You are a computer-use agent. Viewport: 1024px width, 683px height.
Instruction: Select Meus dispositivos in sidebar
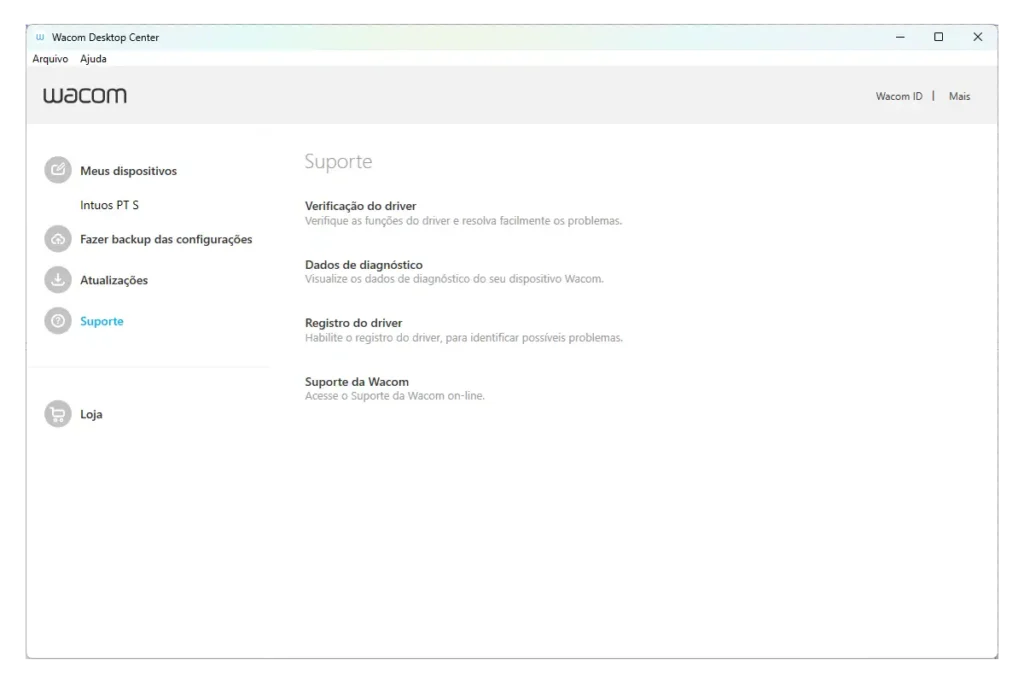129,170
